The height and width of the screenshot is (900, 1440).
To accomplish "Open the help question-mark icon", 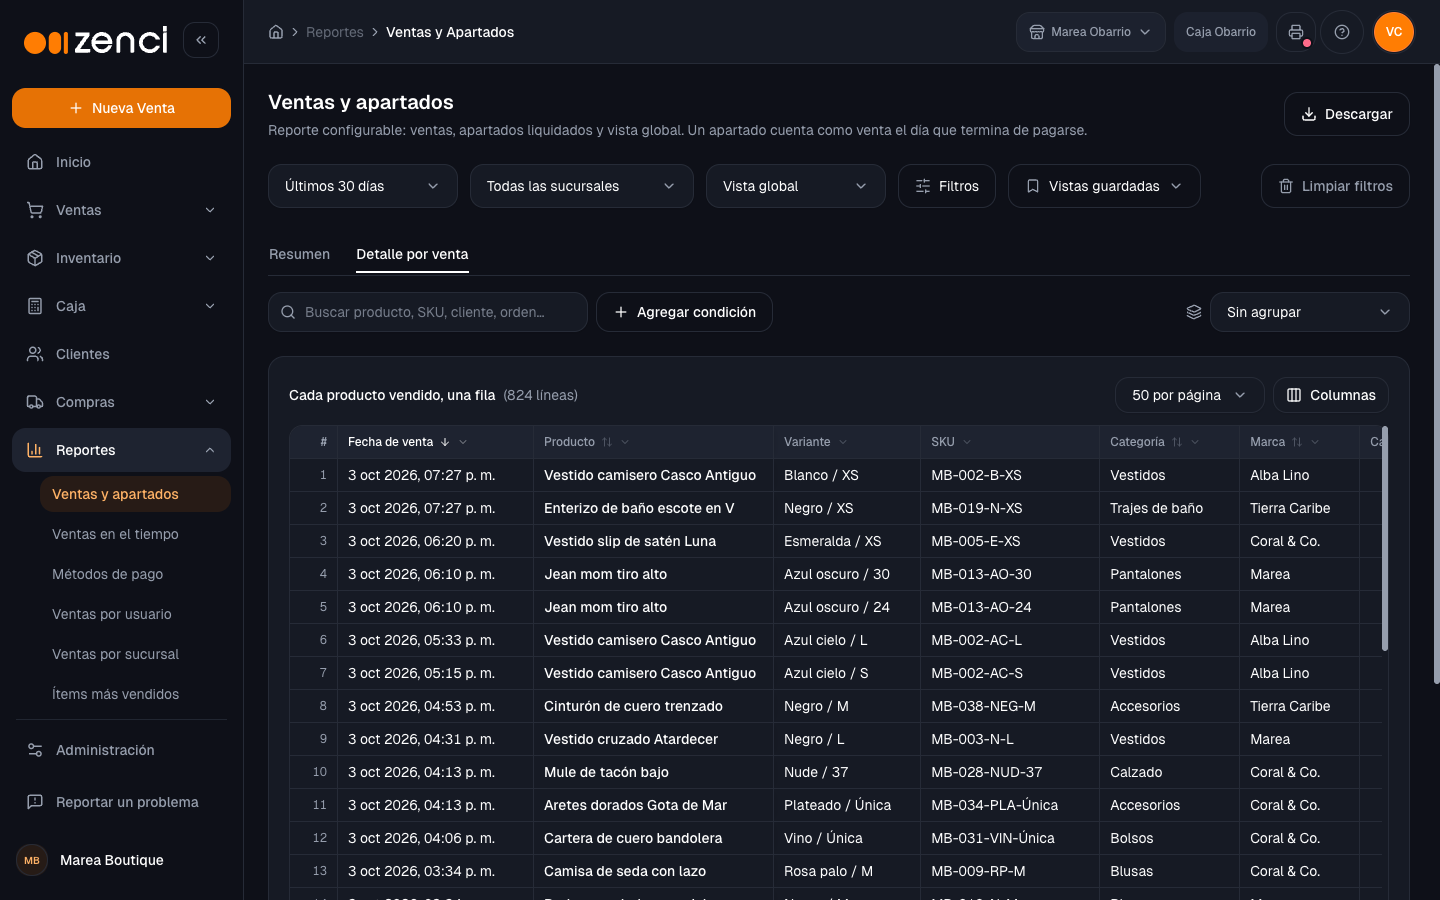I will coord(1342,32).
